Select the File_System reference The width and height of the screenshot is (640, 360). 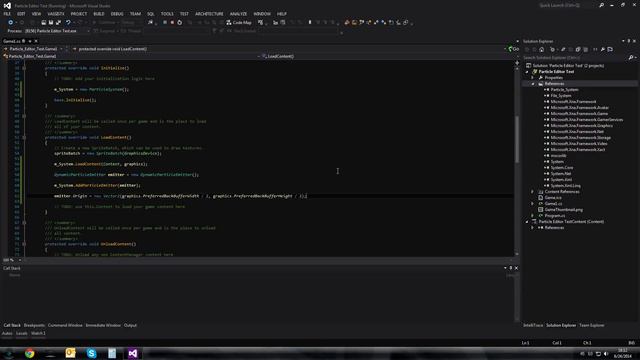[x=561, y=96]
